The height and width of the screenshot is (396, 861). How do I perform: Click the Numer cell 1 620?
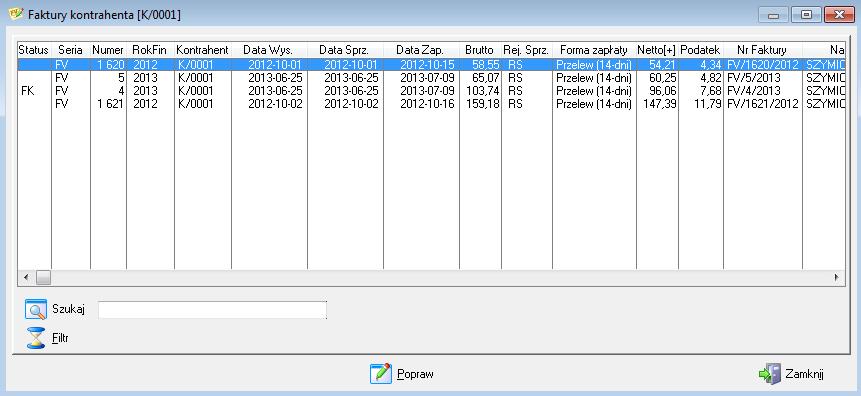[x=111, y=65]
